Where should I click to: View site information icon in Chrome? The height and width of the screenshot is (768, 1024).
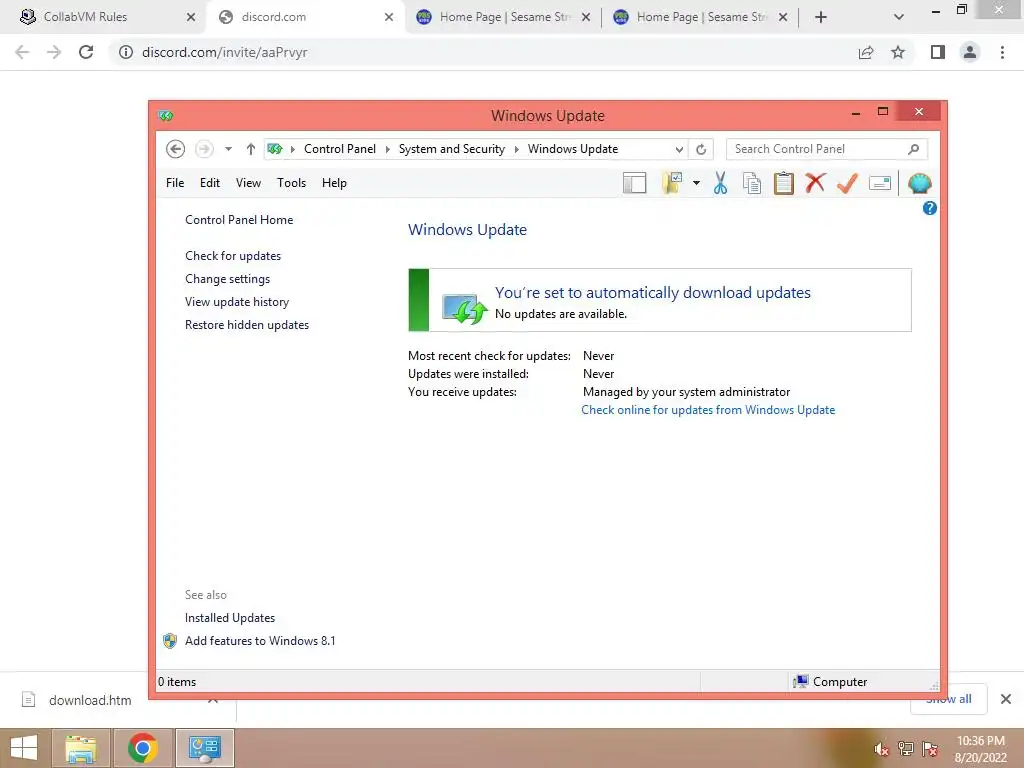125,52
